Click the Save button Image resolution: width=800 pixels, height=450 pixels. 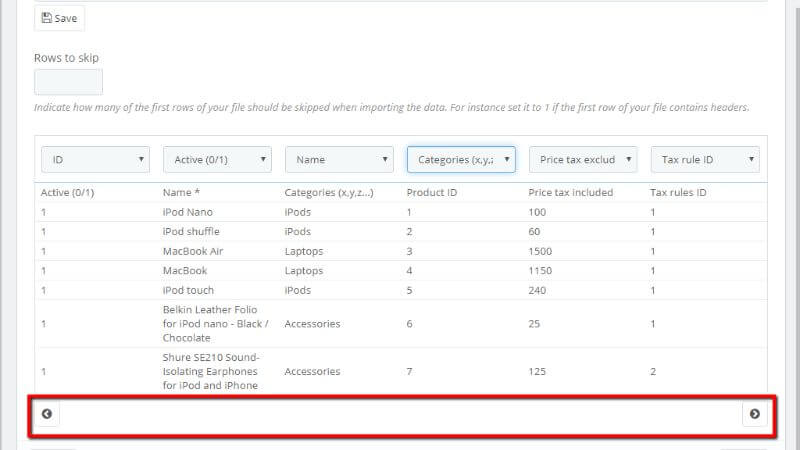pos(59,18)
